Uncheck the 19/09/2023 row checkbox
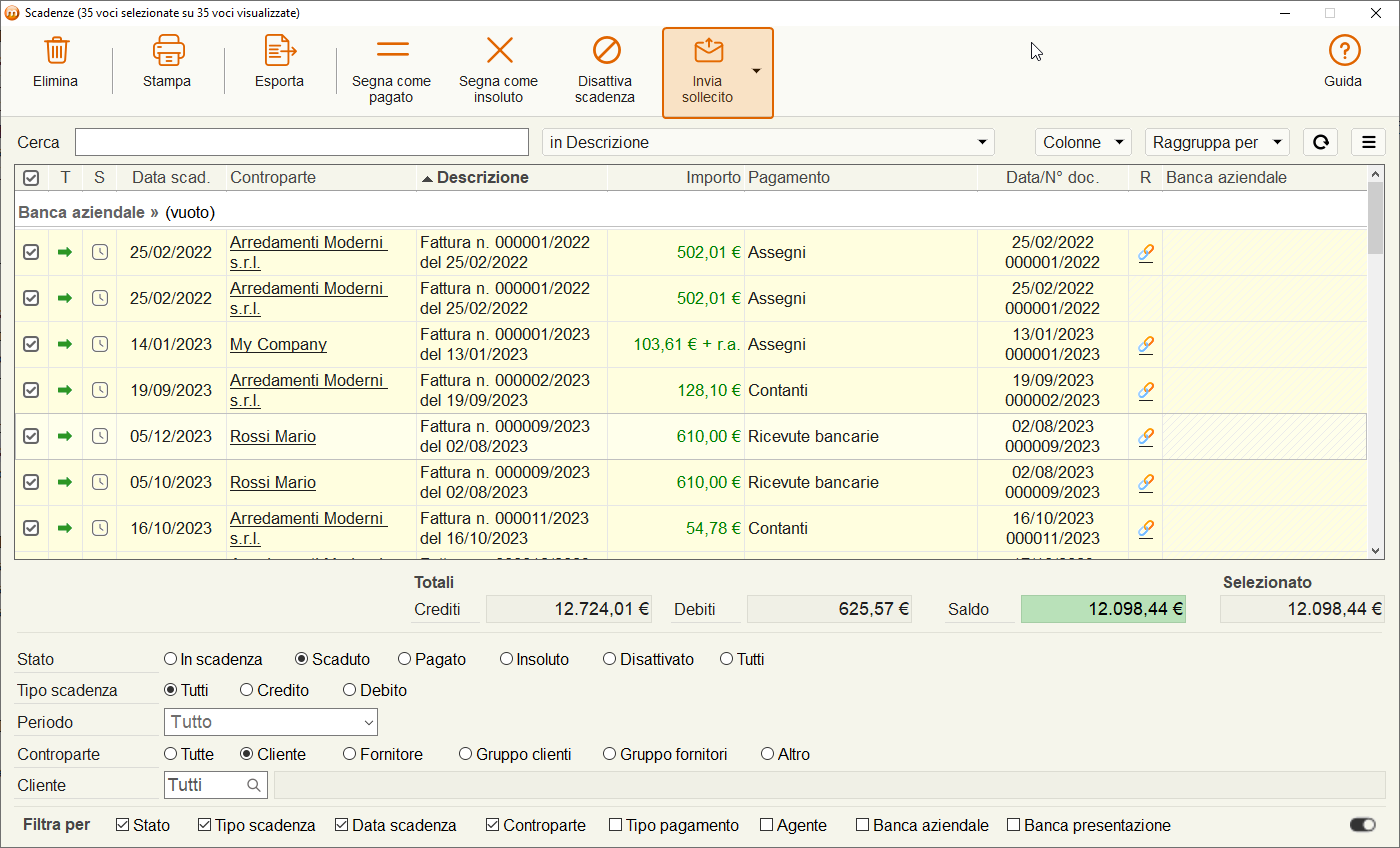 (31, 390)
